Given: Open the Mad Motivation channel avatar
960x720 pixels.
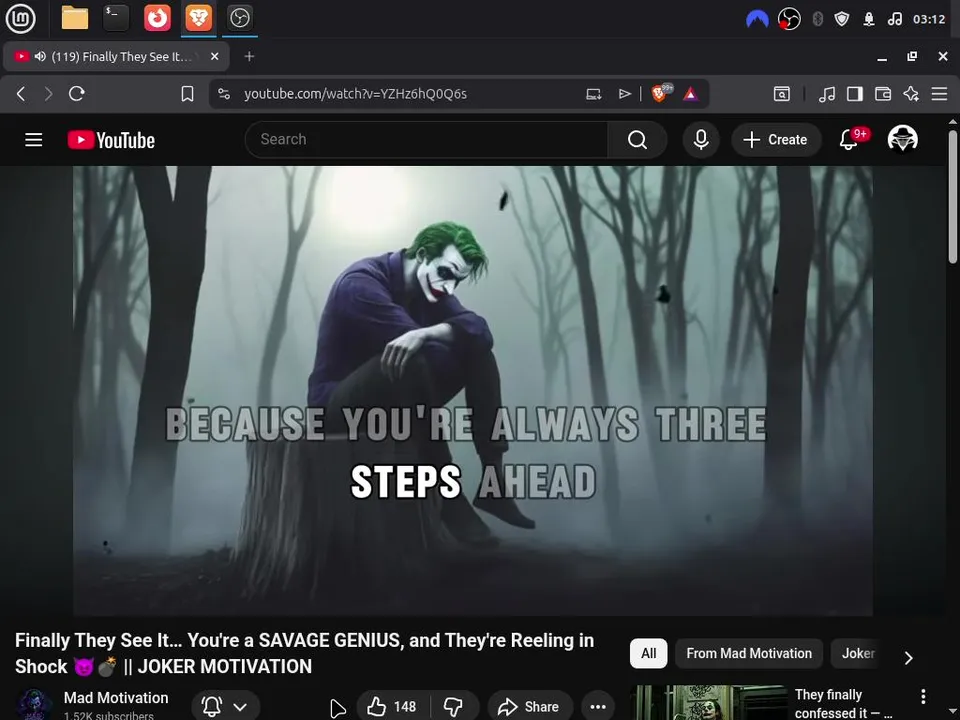Looking at the screenshot, I should click(x=34, y=705).
